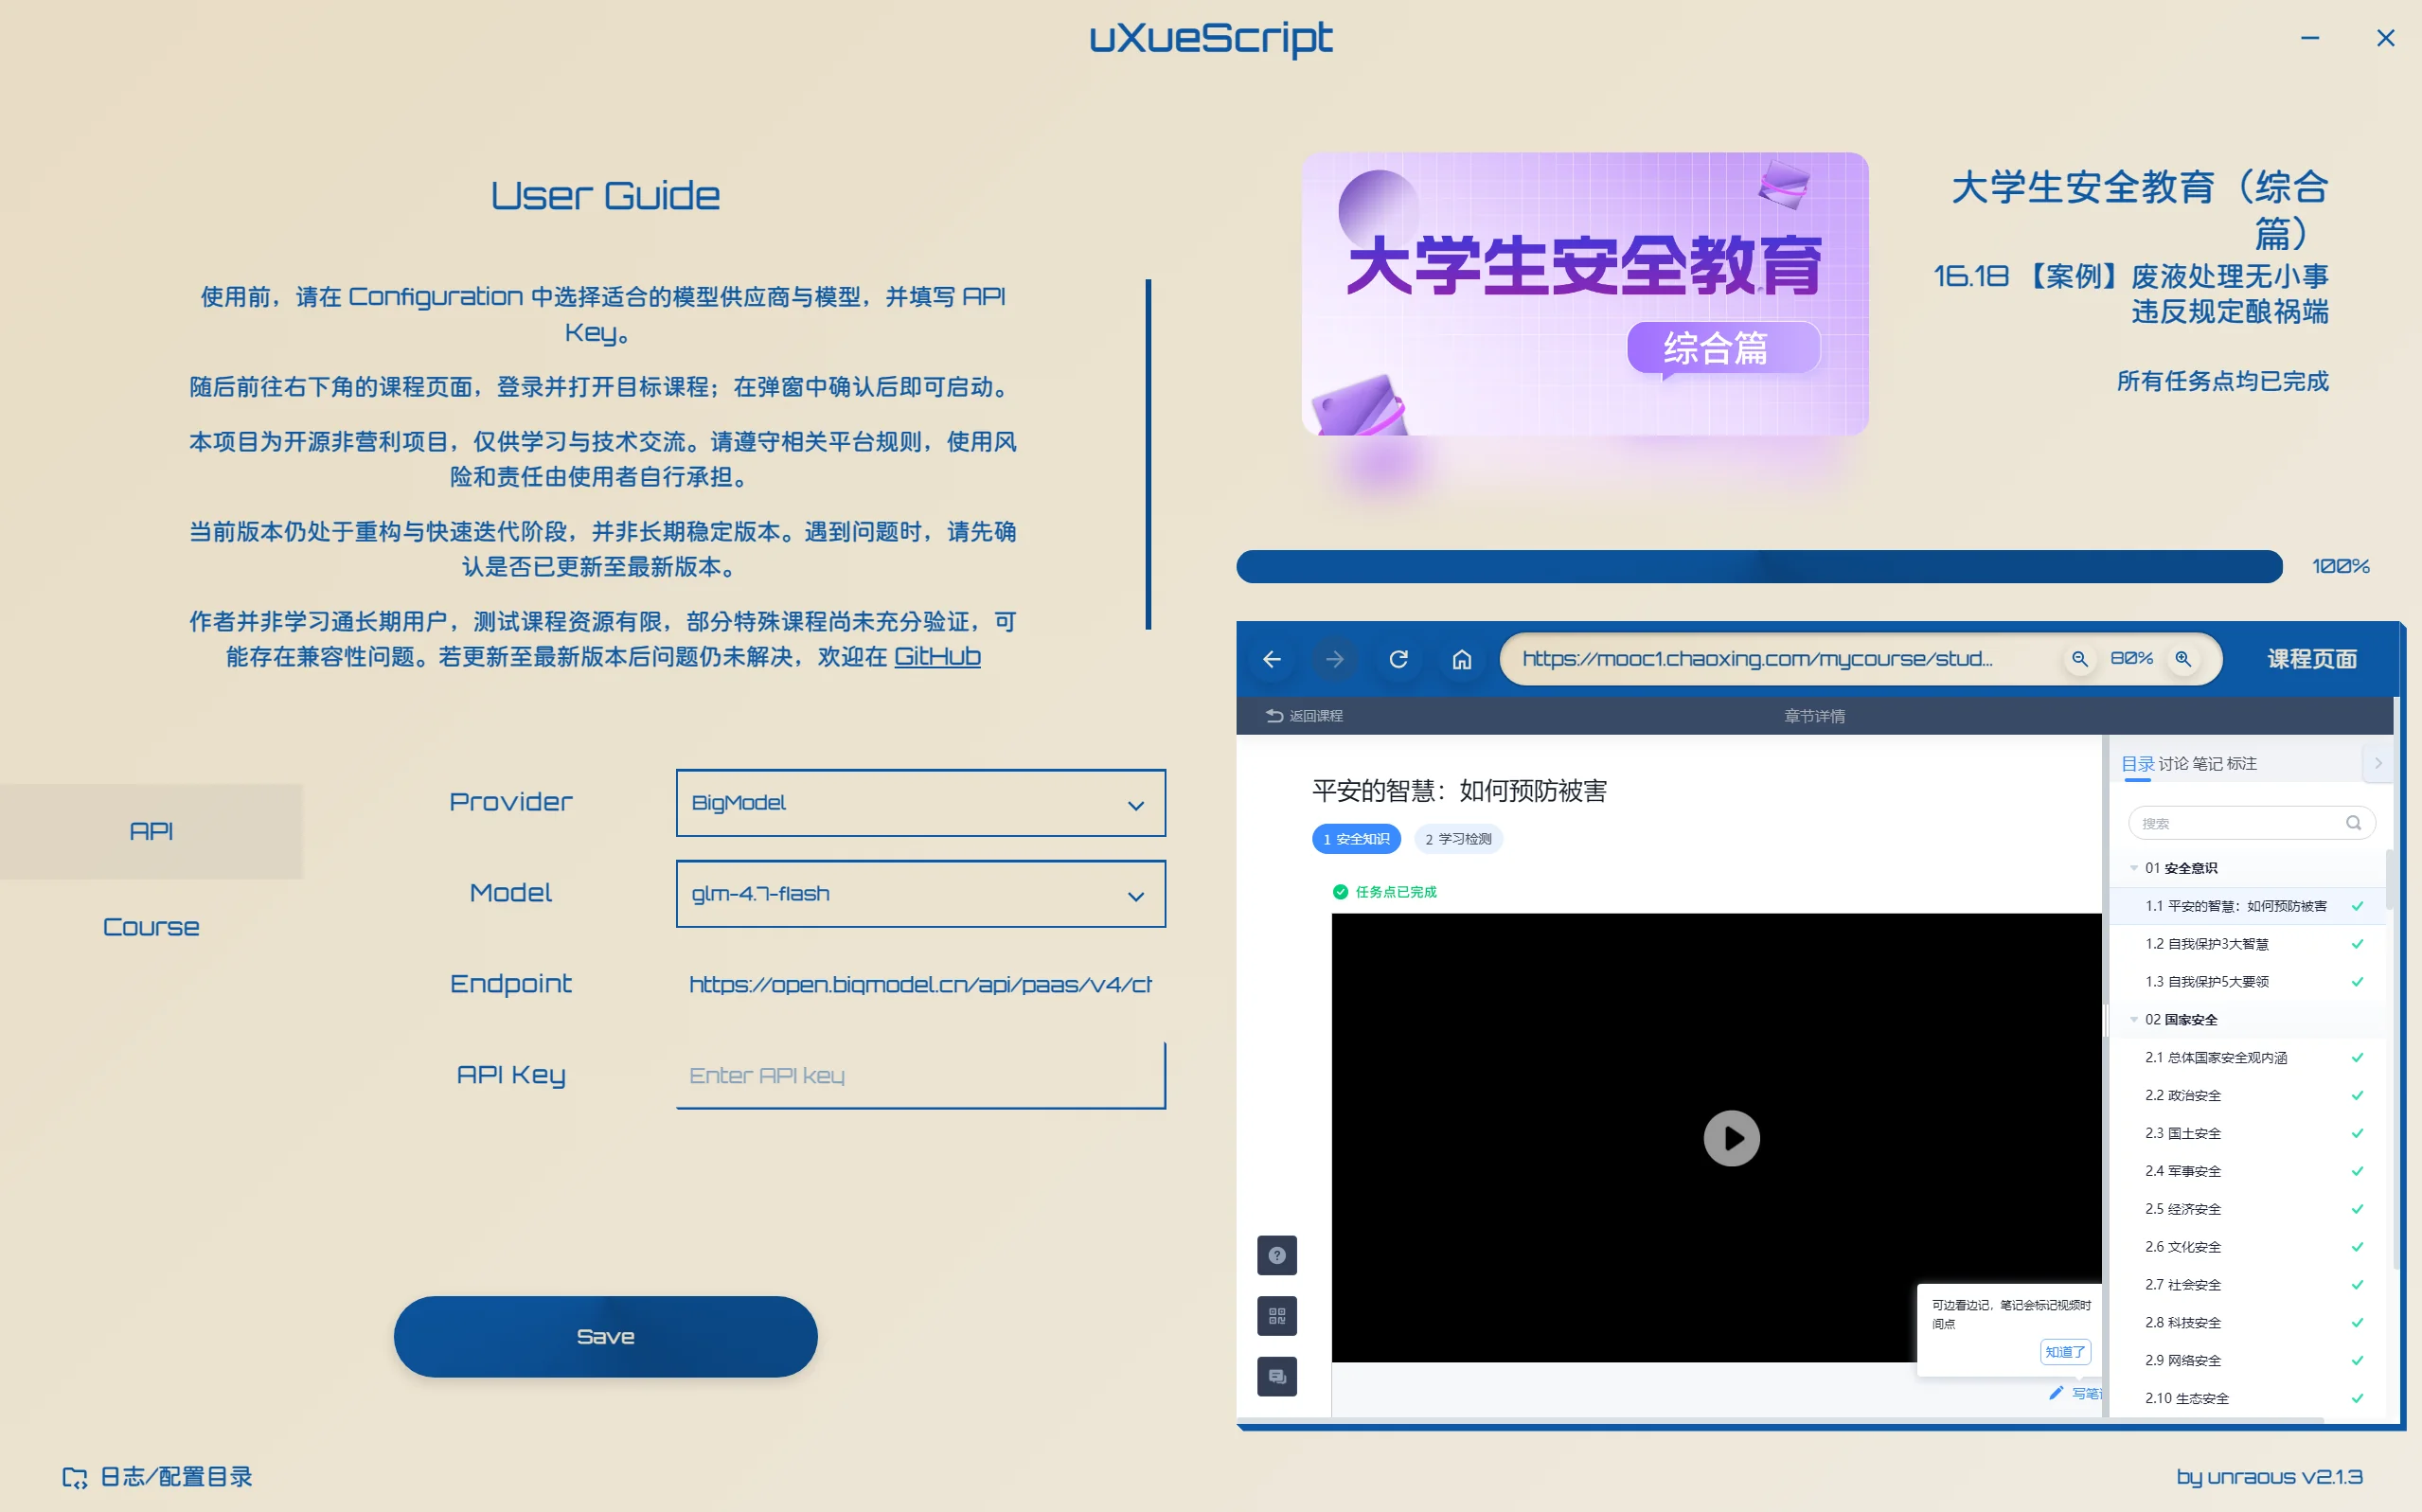Focus the API Key input field

click(920, 1075)
